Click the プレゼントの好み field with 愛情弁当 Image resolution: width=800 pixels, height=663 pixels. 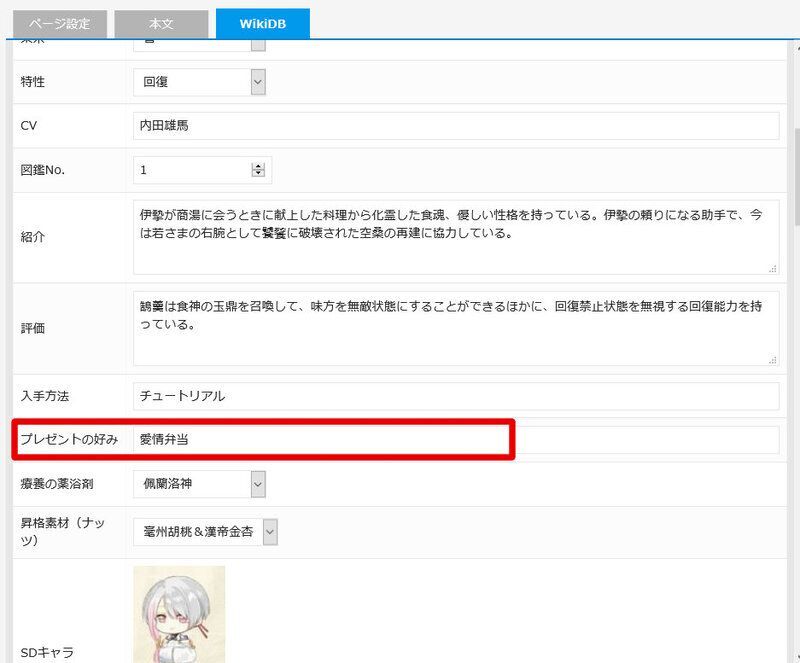(x=455, y=440)
